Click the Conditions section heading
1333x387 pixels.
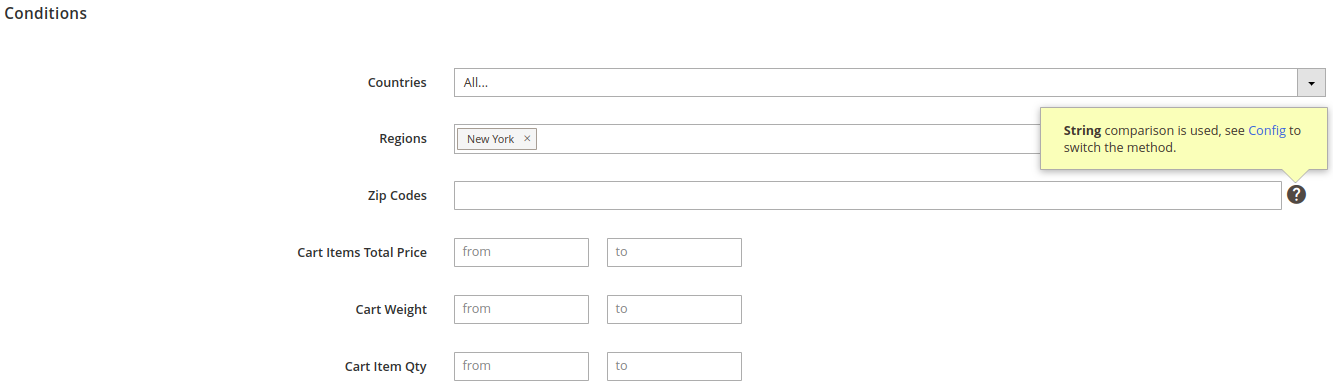[46, 14]
